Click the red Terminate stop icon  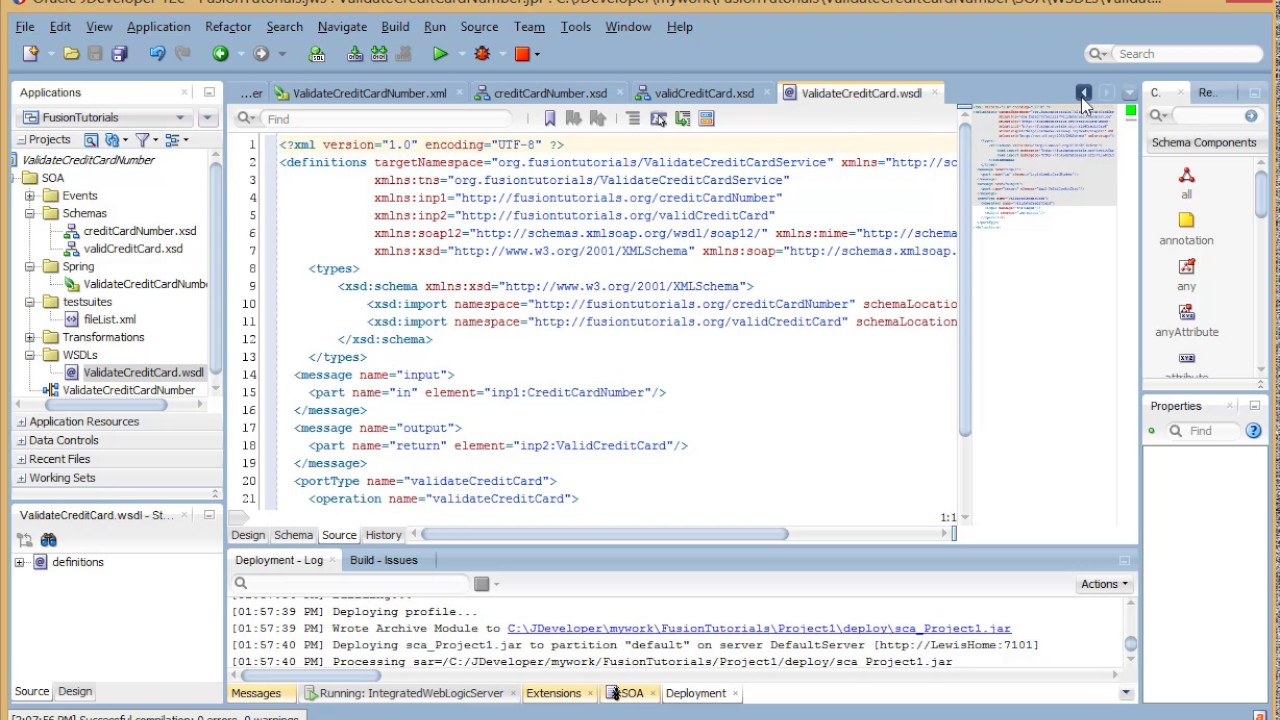tap(522, 54)
